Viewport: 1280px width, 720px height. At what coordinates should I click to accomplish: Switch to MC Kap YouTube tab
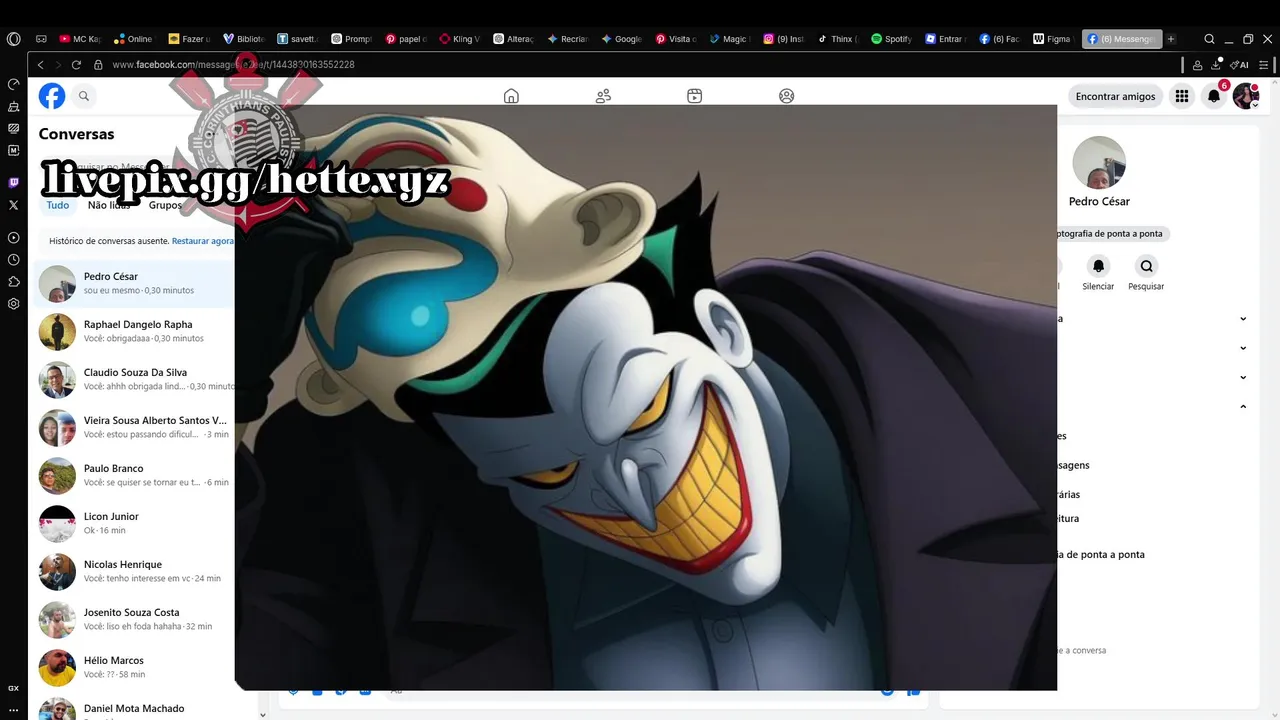[x=80, y=39]
